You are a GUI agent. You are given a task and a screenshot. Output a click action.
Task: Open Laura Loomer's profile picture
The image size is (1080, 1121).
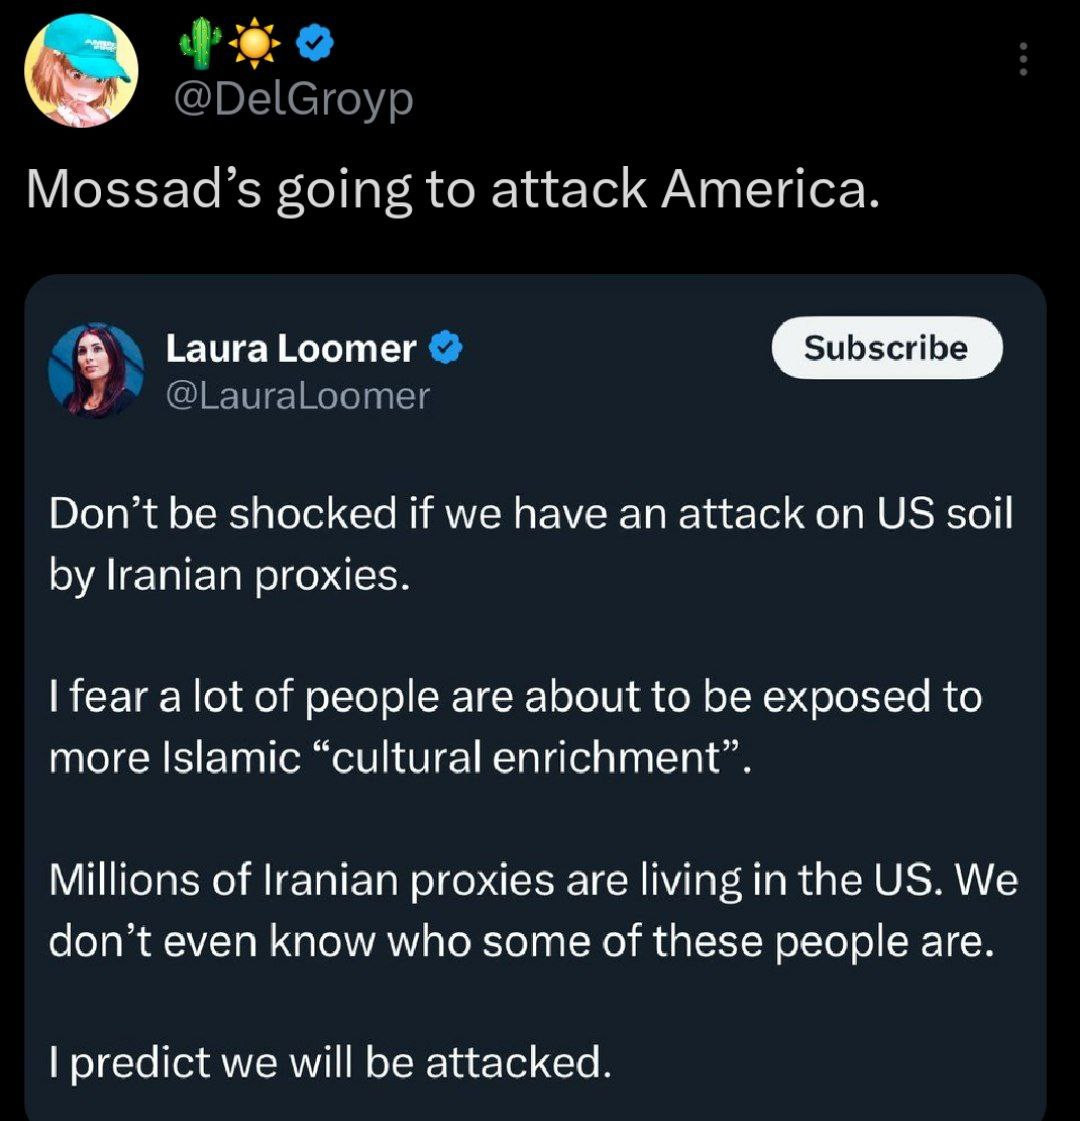pos(96,369)
